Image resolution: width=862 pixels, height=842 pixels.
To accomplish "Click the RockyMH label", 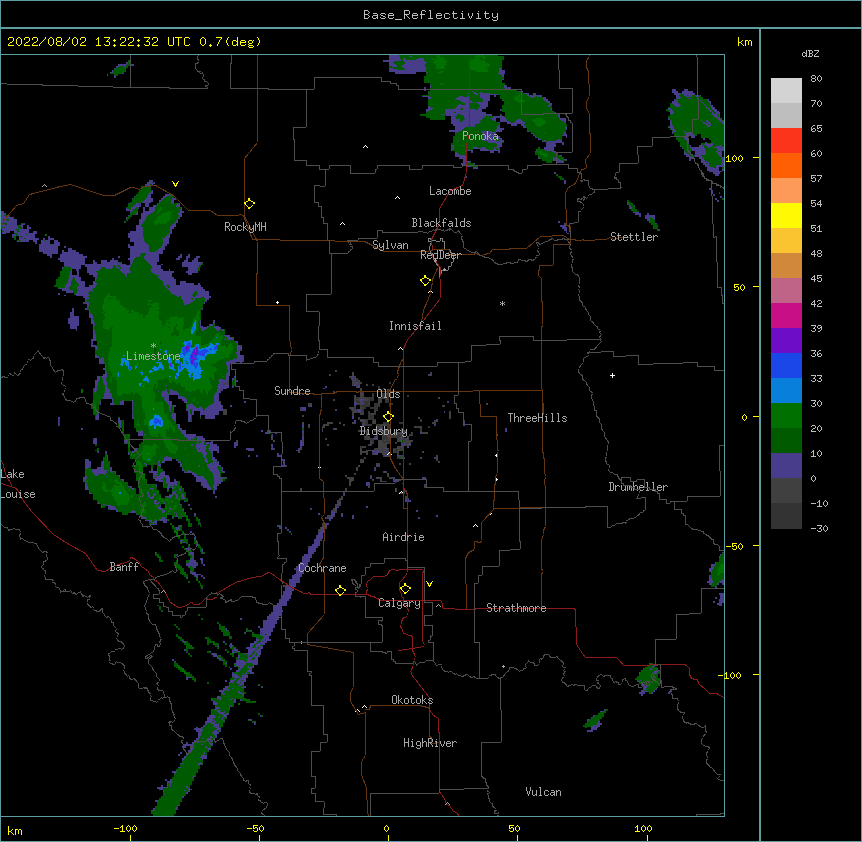I will [245, 227].
